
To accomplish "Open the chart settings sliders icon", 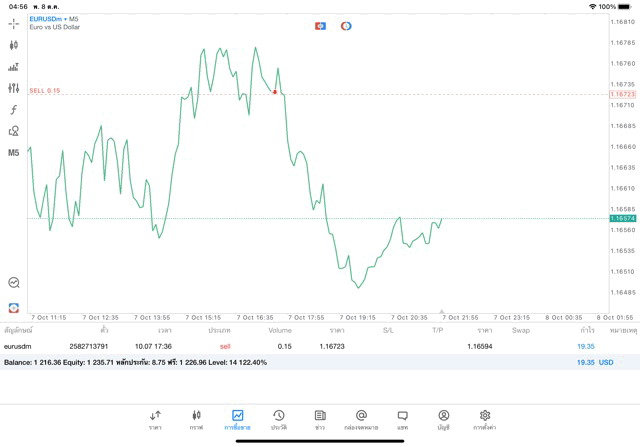I will click(14, 89).
